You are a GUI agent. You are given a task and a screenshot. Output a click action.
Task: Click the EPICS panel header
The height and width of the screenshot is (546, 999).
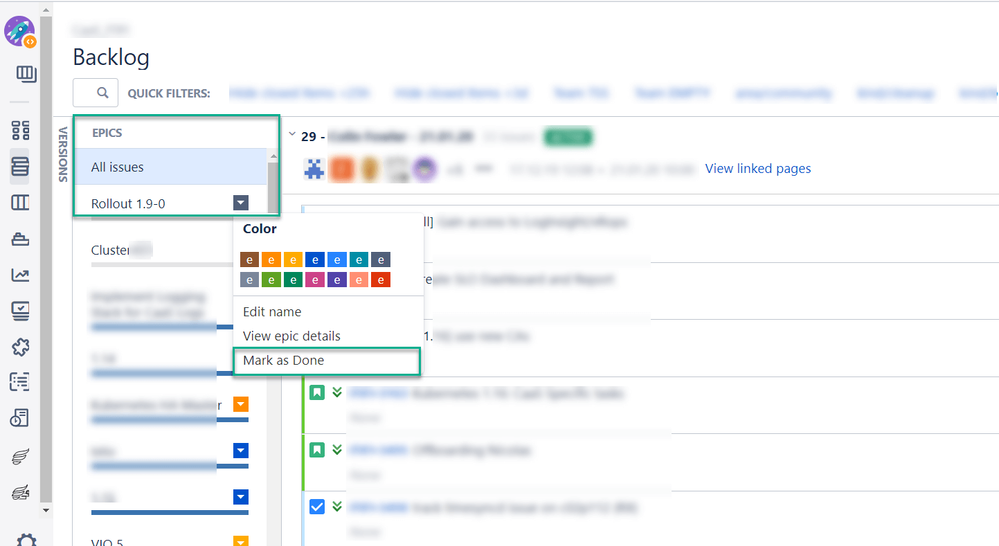click(107, 133)
